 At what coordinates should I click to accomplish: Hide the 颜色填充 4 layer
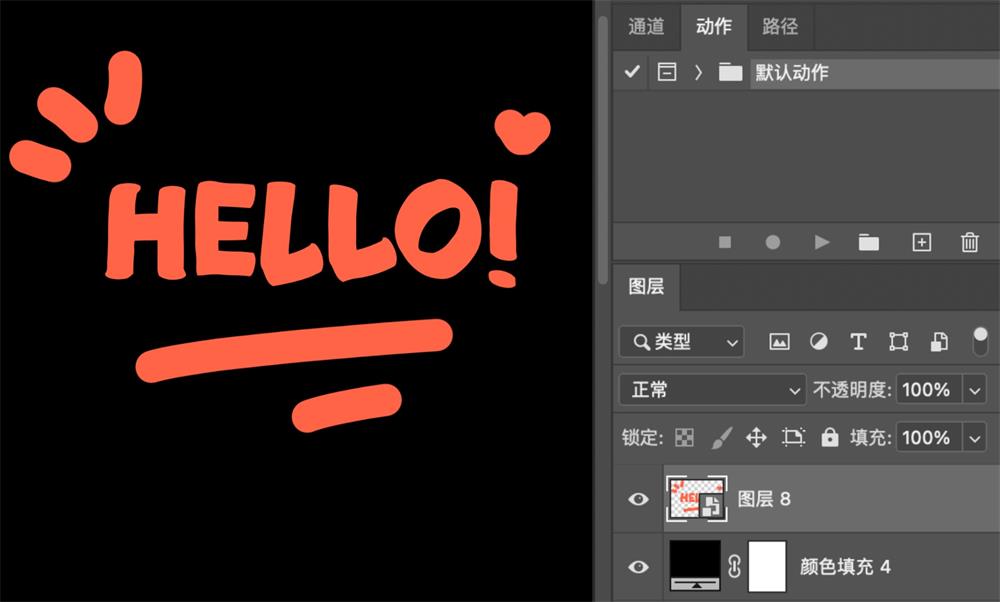coord(638,567)
